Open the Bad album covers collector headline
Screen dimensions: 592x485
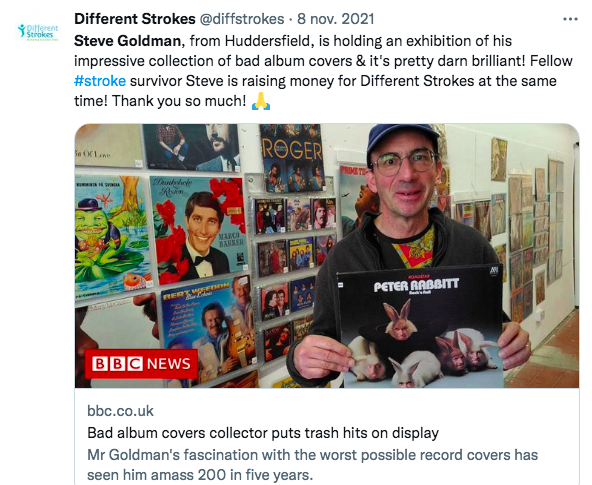click(x=263, y=433)
